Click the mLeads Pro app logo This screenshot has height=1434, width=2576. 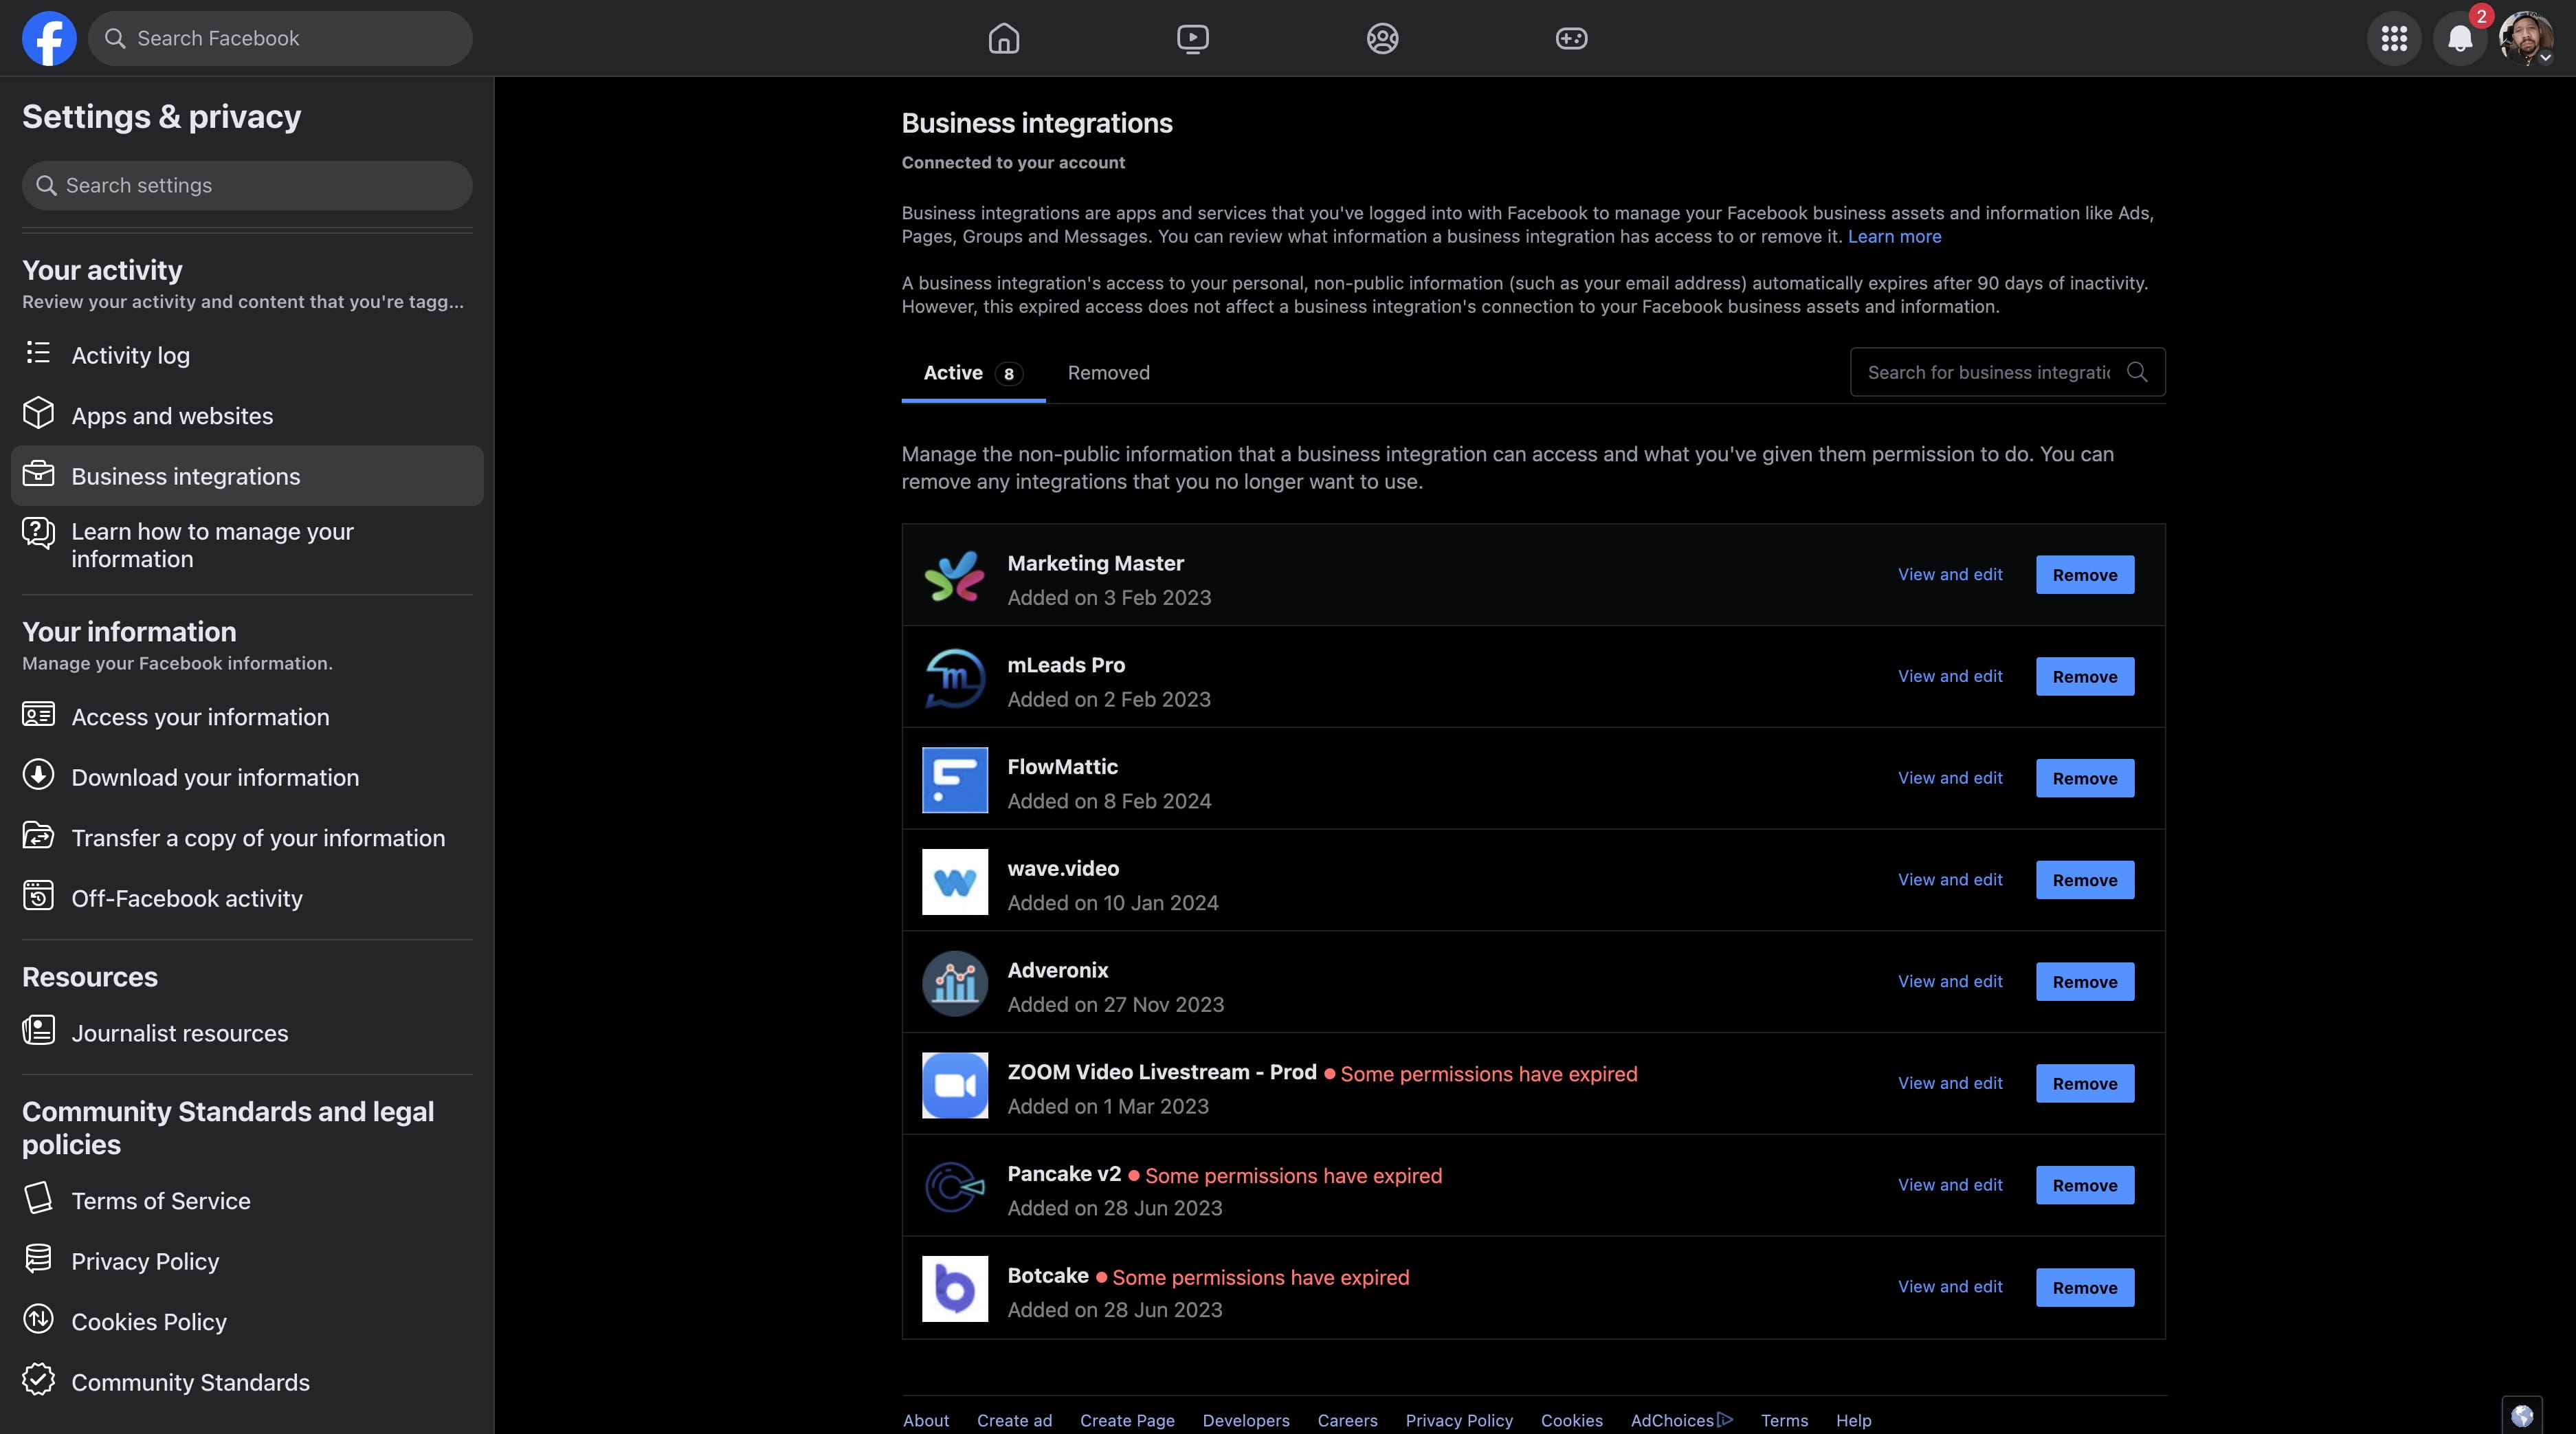click(954, 678)
